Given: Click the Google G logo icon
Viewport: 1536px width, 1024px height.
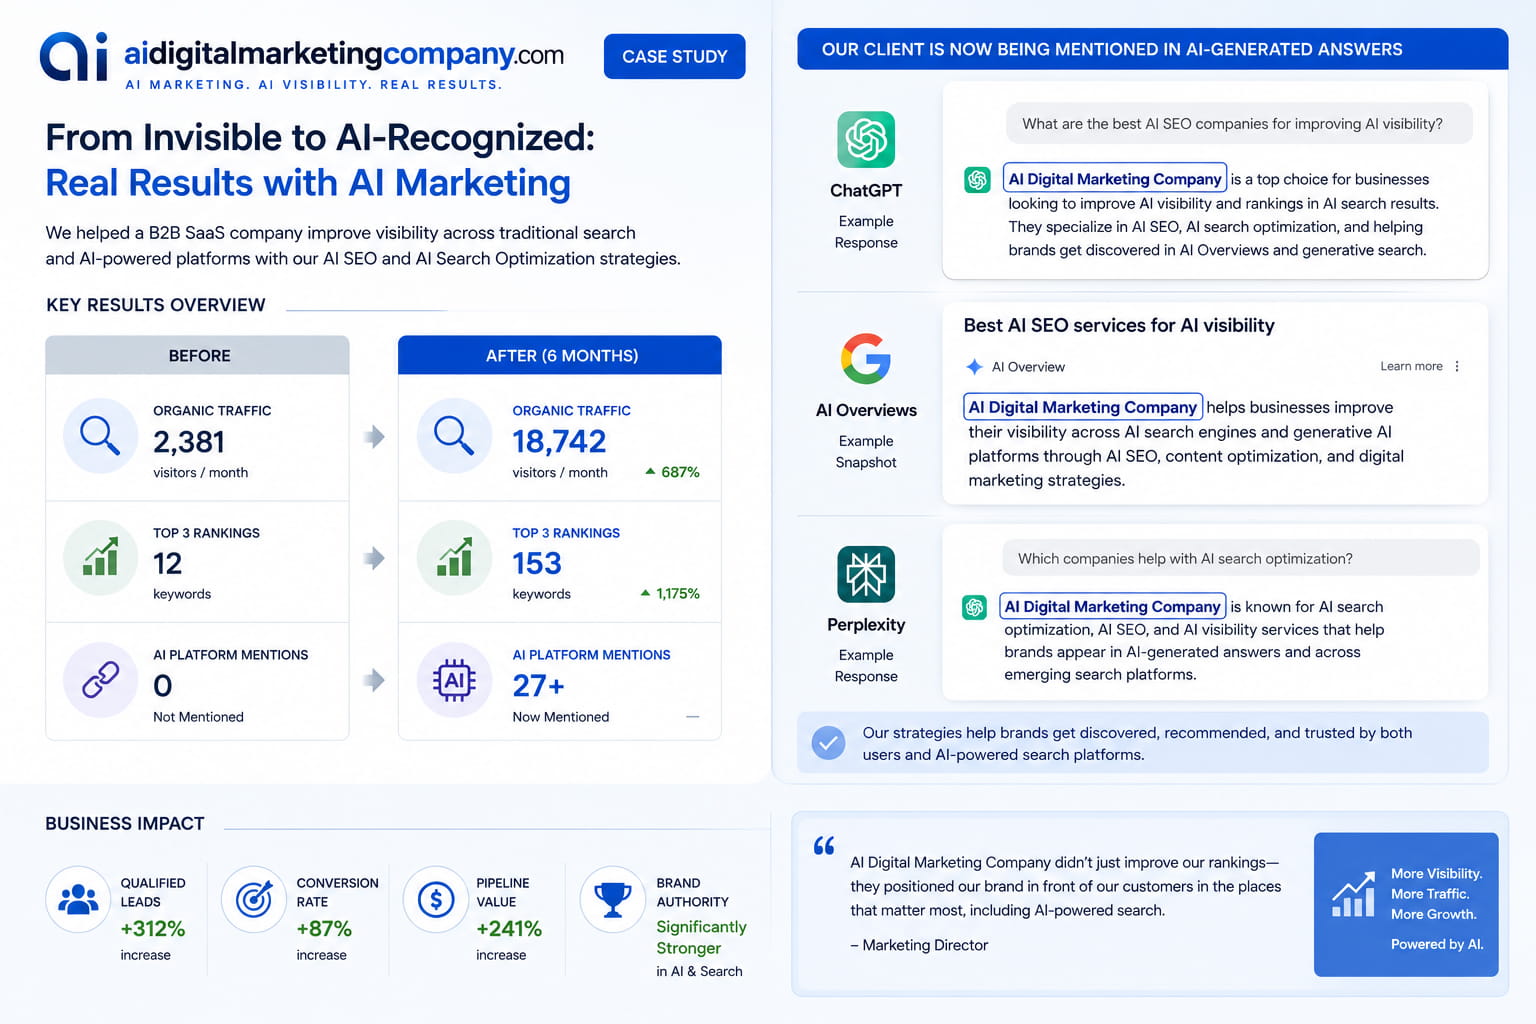Looking at the screenshot, I should point(866,359).
